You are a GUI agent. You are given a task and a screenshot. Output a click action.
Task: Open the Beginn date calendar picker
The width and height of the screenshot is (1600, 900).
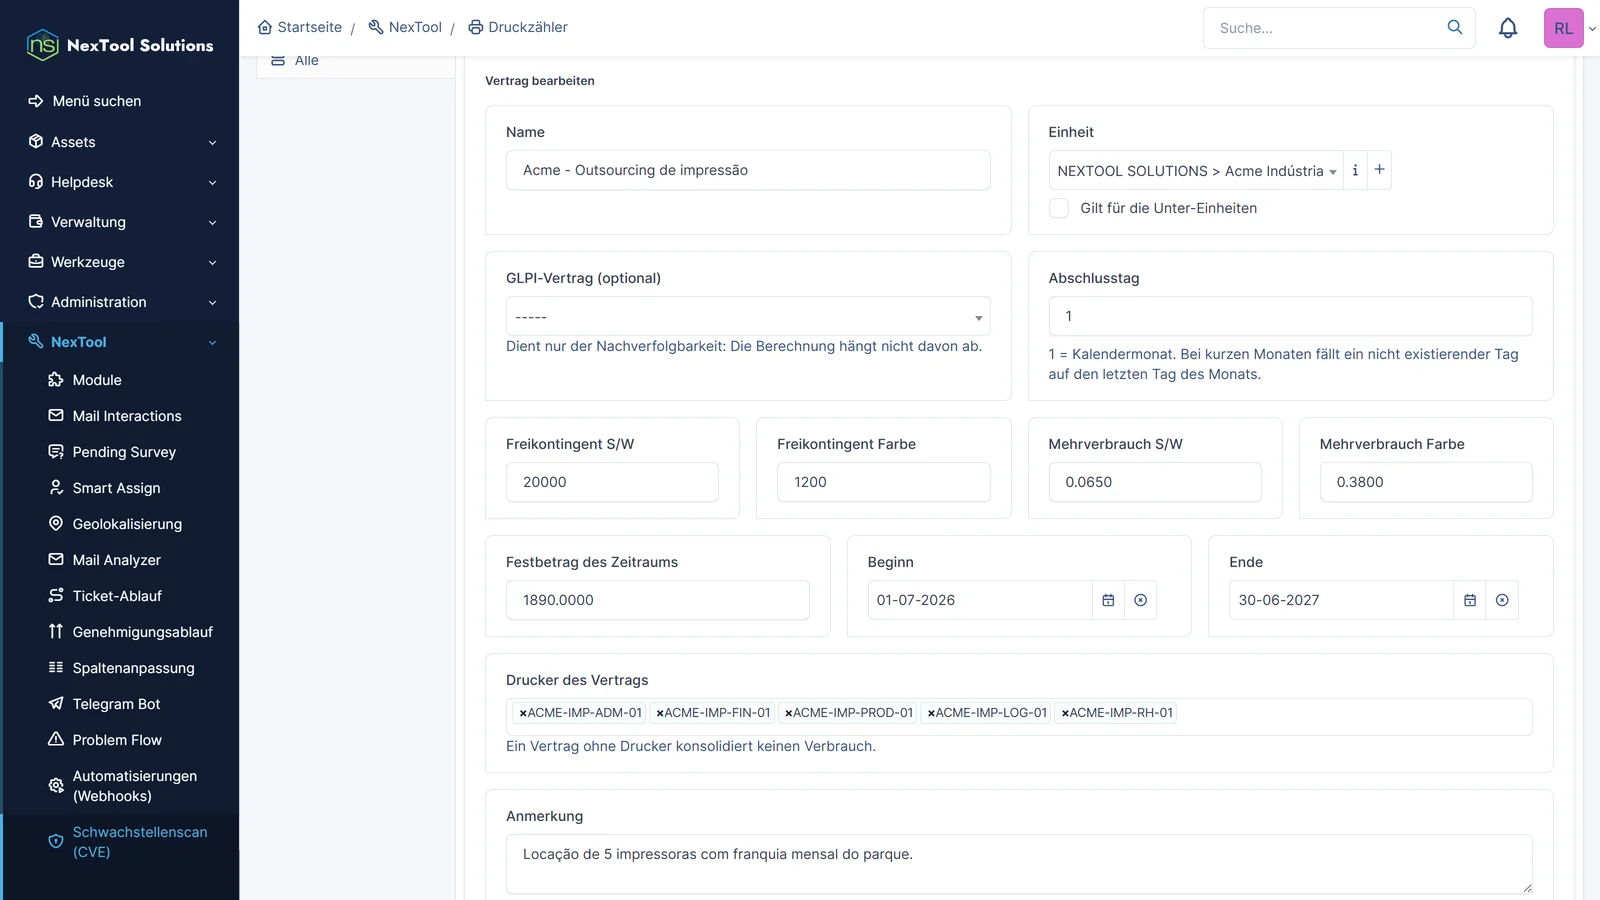1108,600
